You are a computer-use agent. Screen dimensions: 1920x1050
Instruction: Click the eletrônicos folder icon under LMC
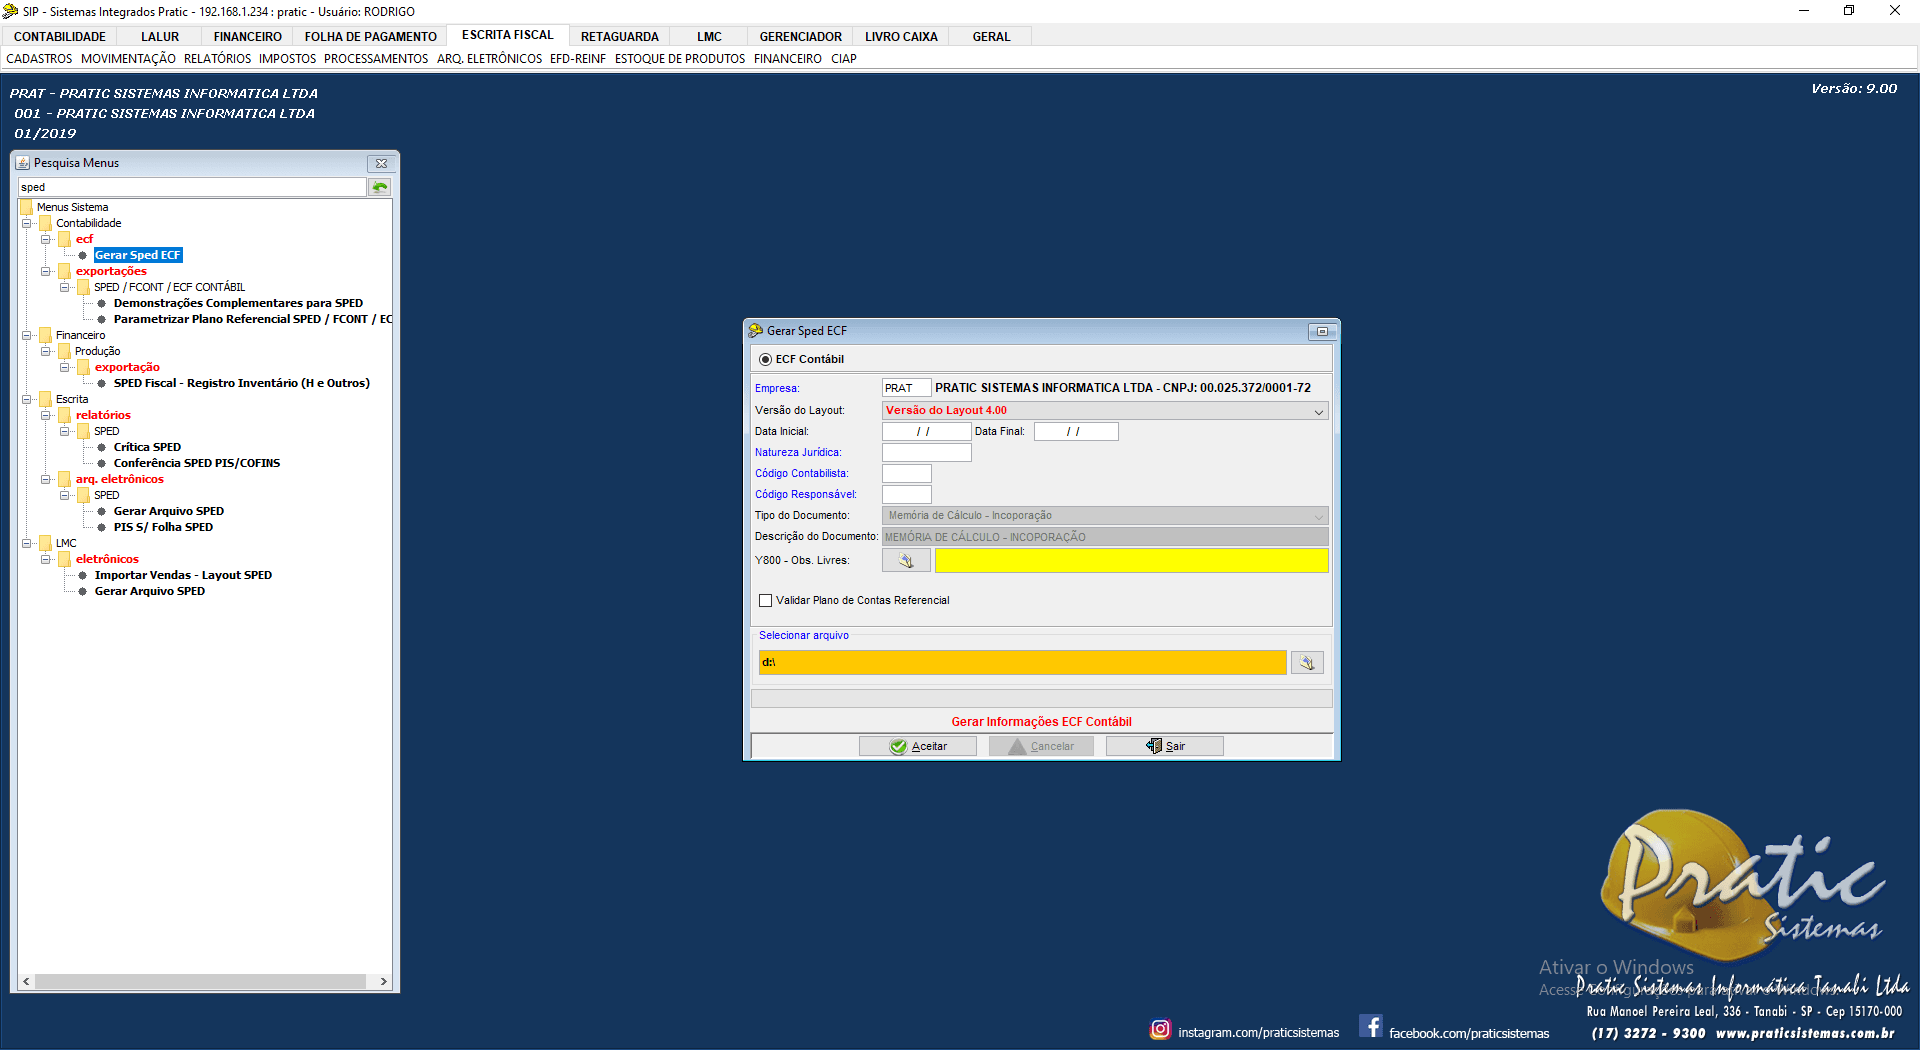click(x=65, y=559)
